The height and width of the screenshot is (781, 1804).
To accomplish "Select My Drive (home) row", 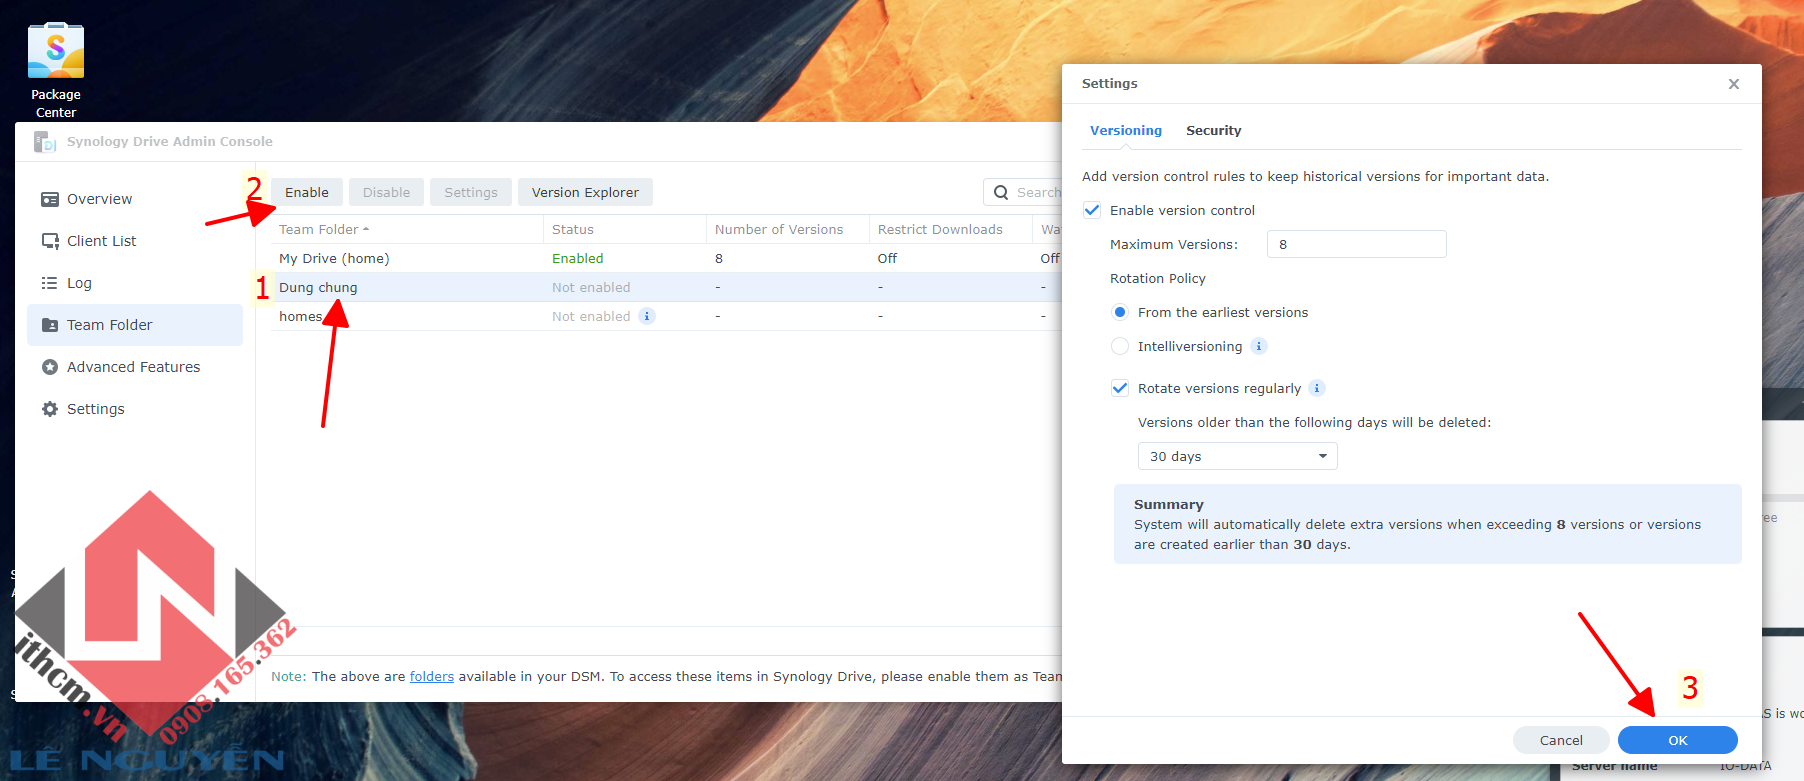I will point(666,258).
